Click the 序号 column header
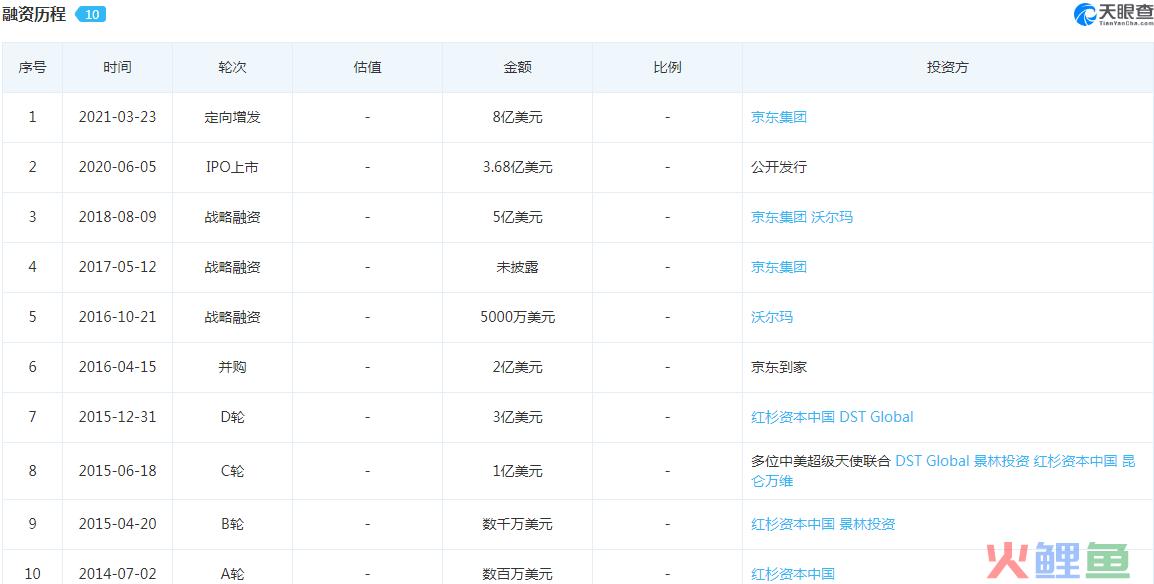1154x584 pixels. point(32,67)
